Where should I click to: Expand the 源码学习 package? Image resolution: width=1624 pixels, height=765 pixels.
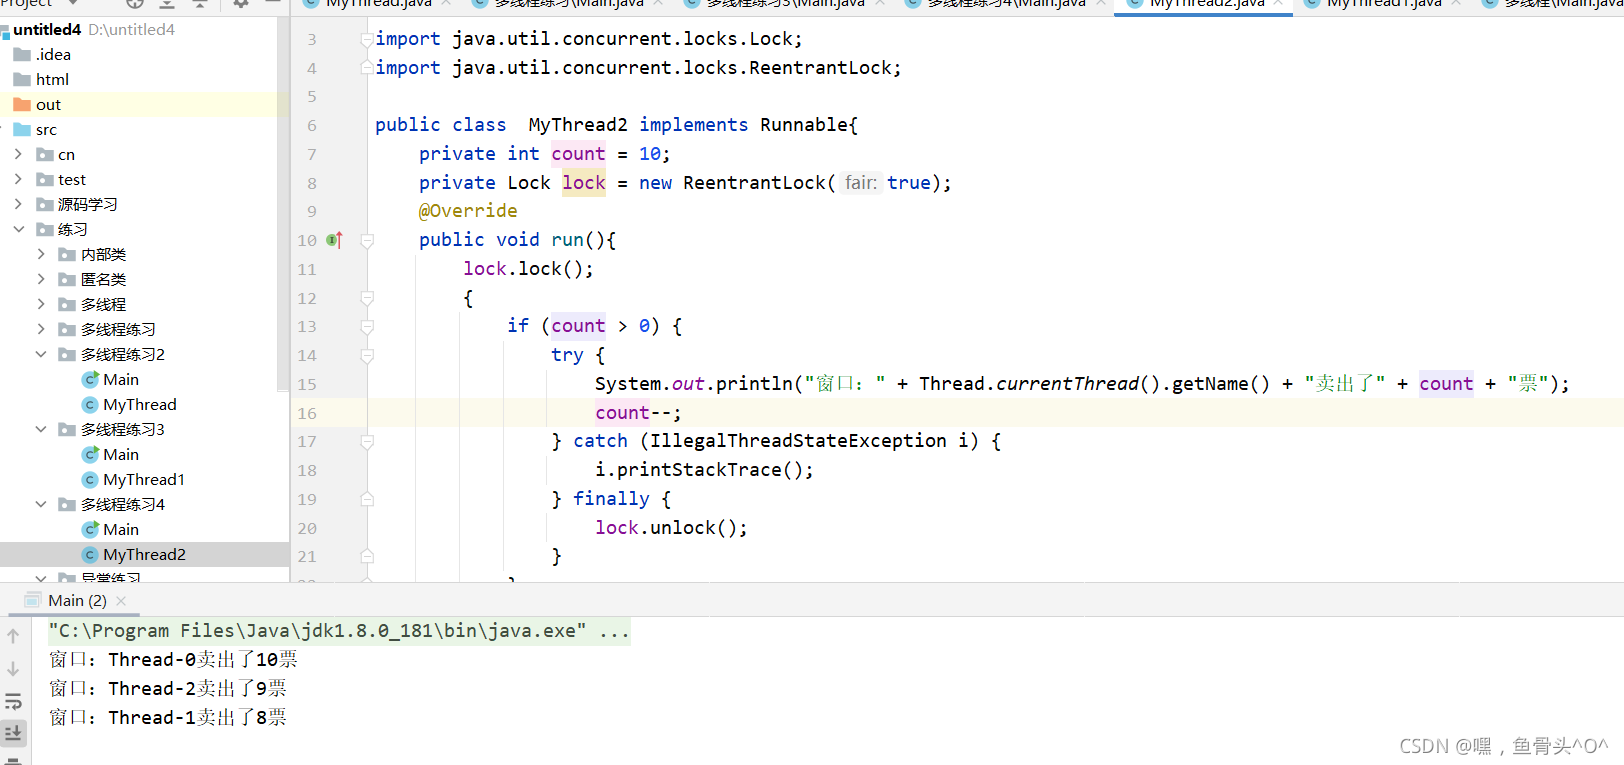(18, 204)
